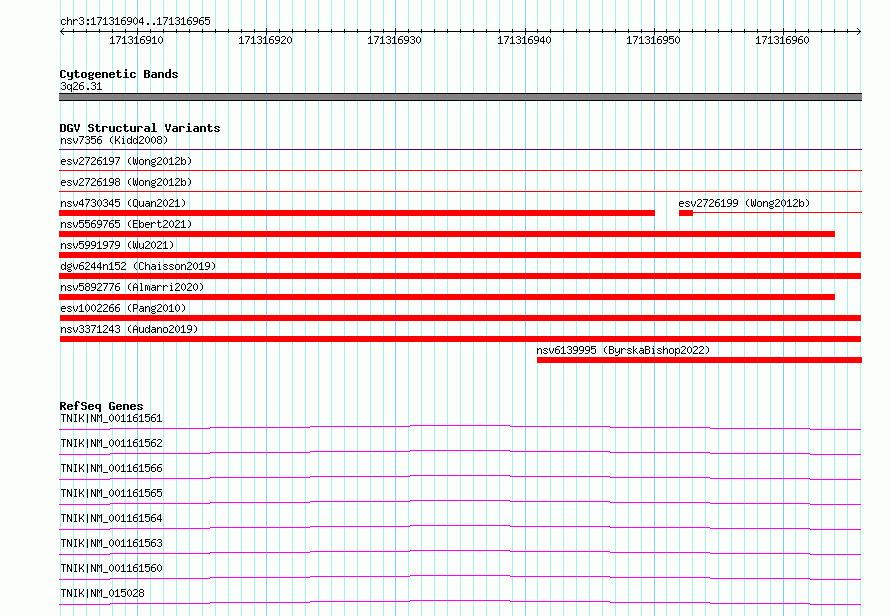The height and width of the screenshot is (616, 890).
Task: Open transcript TNIK|NM_001161561
Action: click(111, 418)
